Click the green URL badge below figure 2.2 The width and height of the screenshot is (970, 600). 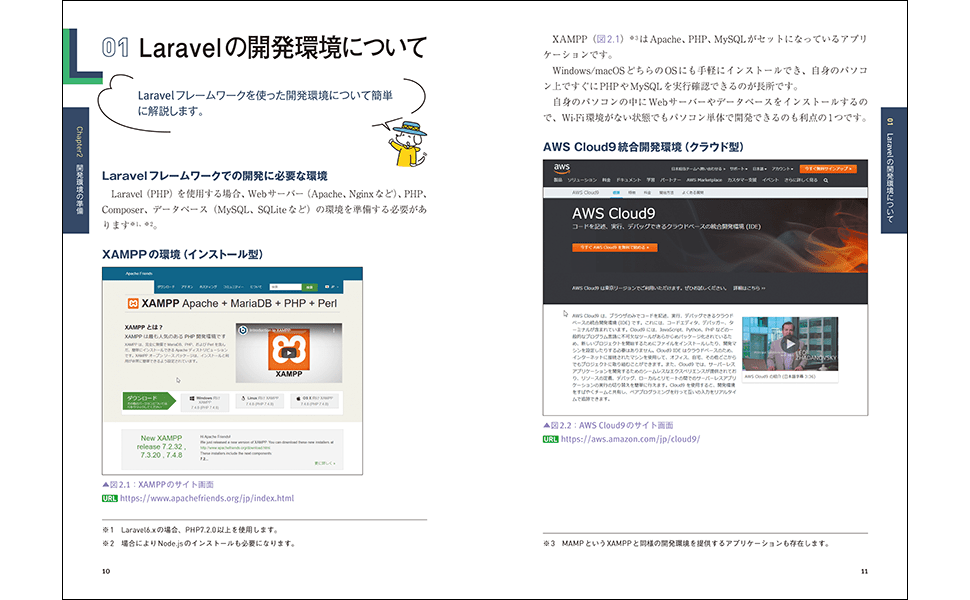click(550, 439)
